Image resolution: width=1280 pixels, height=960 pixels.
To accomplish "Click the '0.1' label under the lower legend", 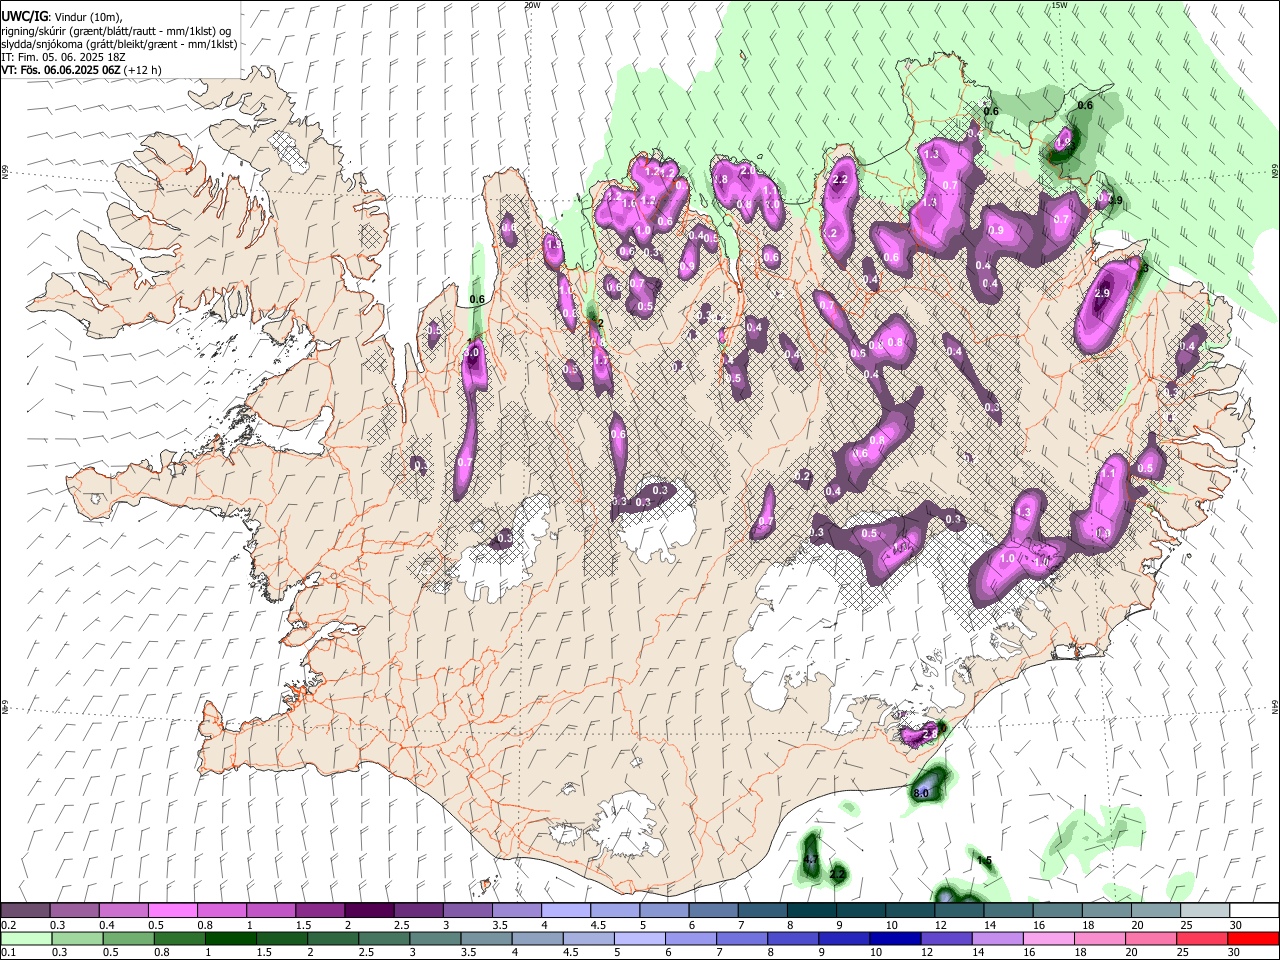I will tap(8, 952).
